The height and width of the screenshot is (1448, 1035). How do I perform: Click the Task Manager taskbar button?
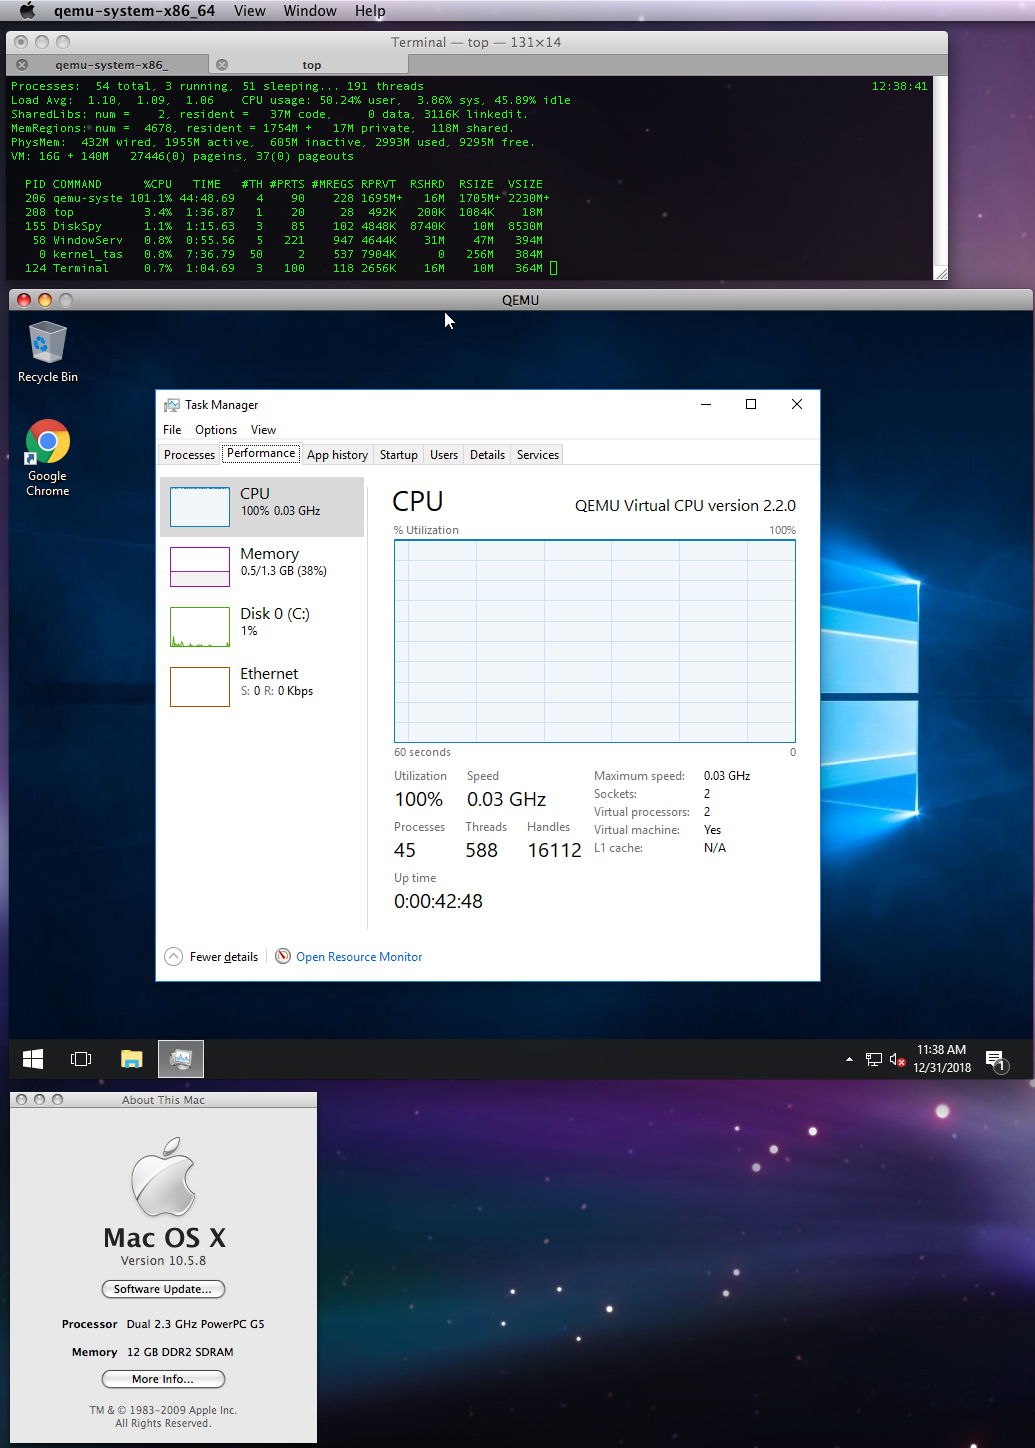click(x=181, y=1059)
